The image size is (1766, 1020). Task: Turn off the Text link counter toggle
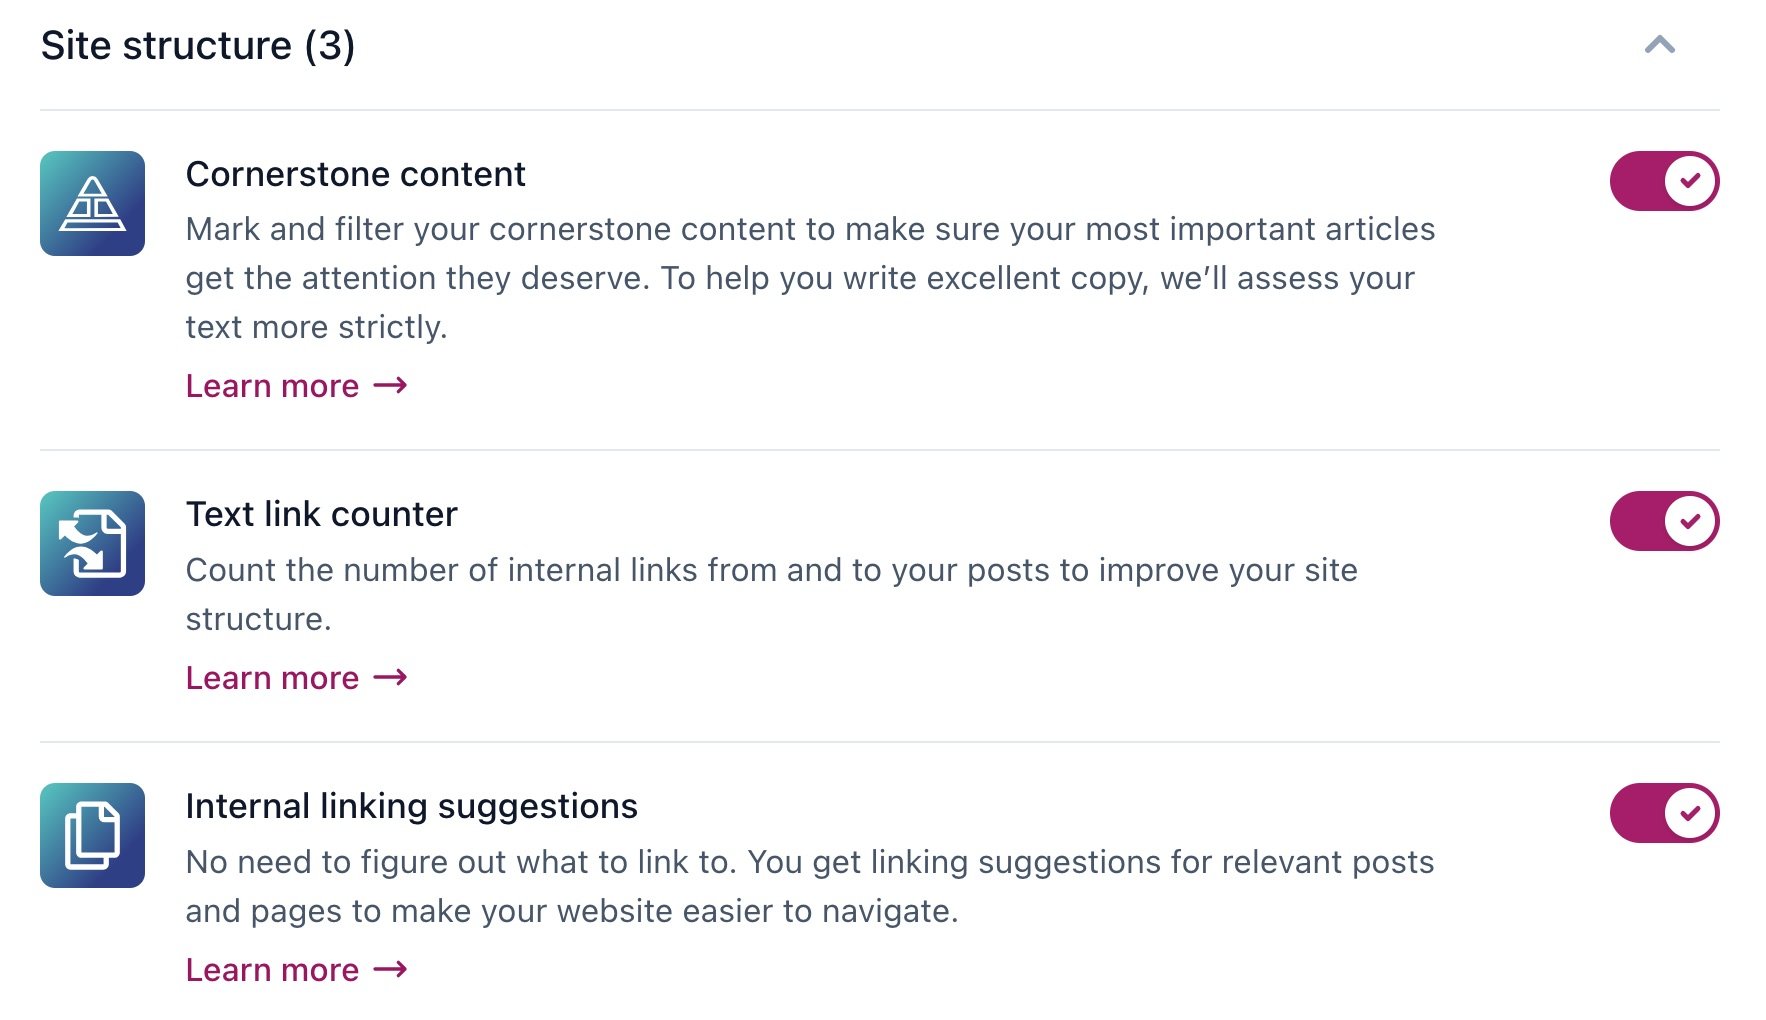pos(1664,521)
